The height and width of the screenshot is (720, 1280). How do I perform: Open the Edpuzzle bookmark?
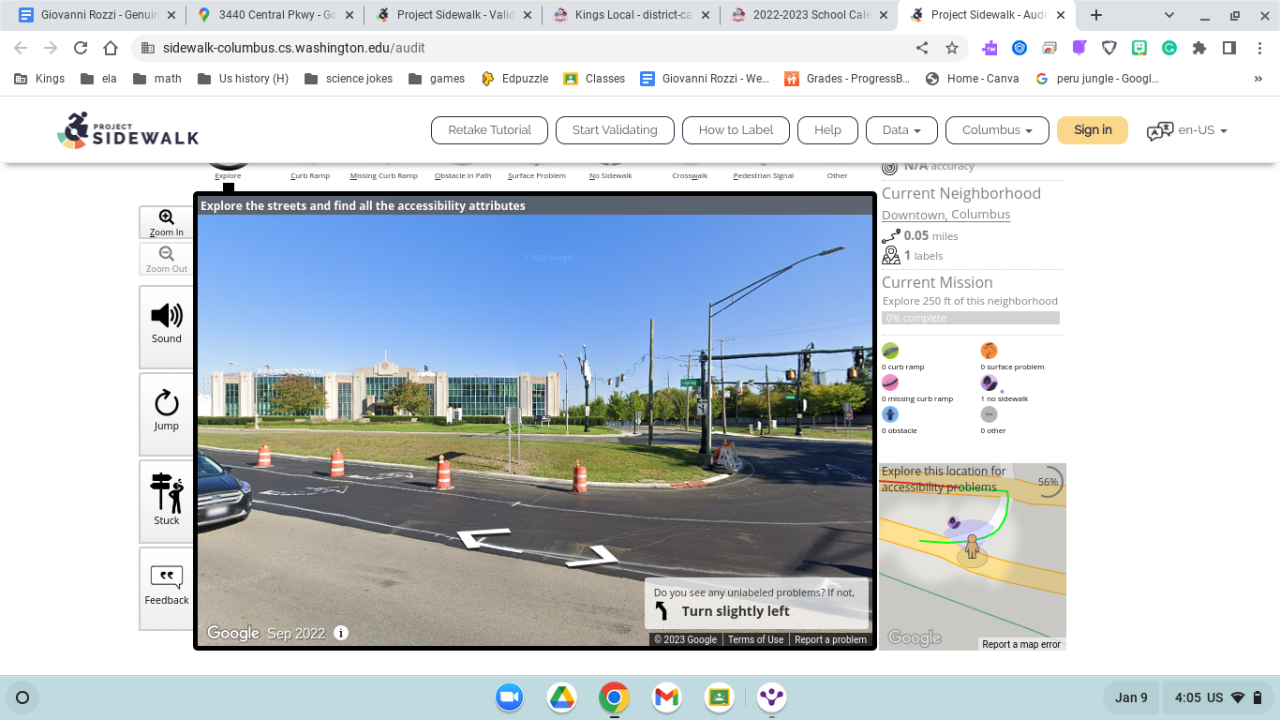click(514, 78)
